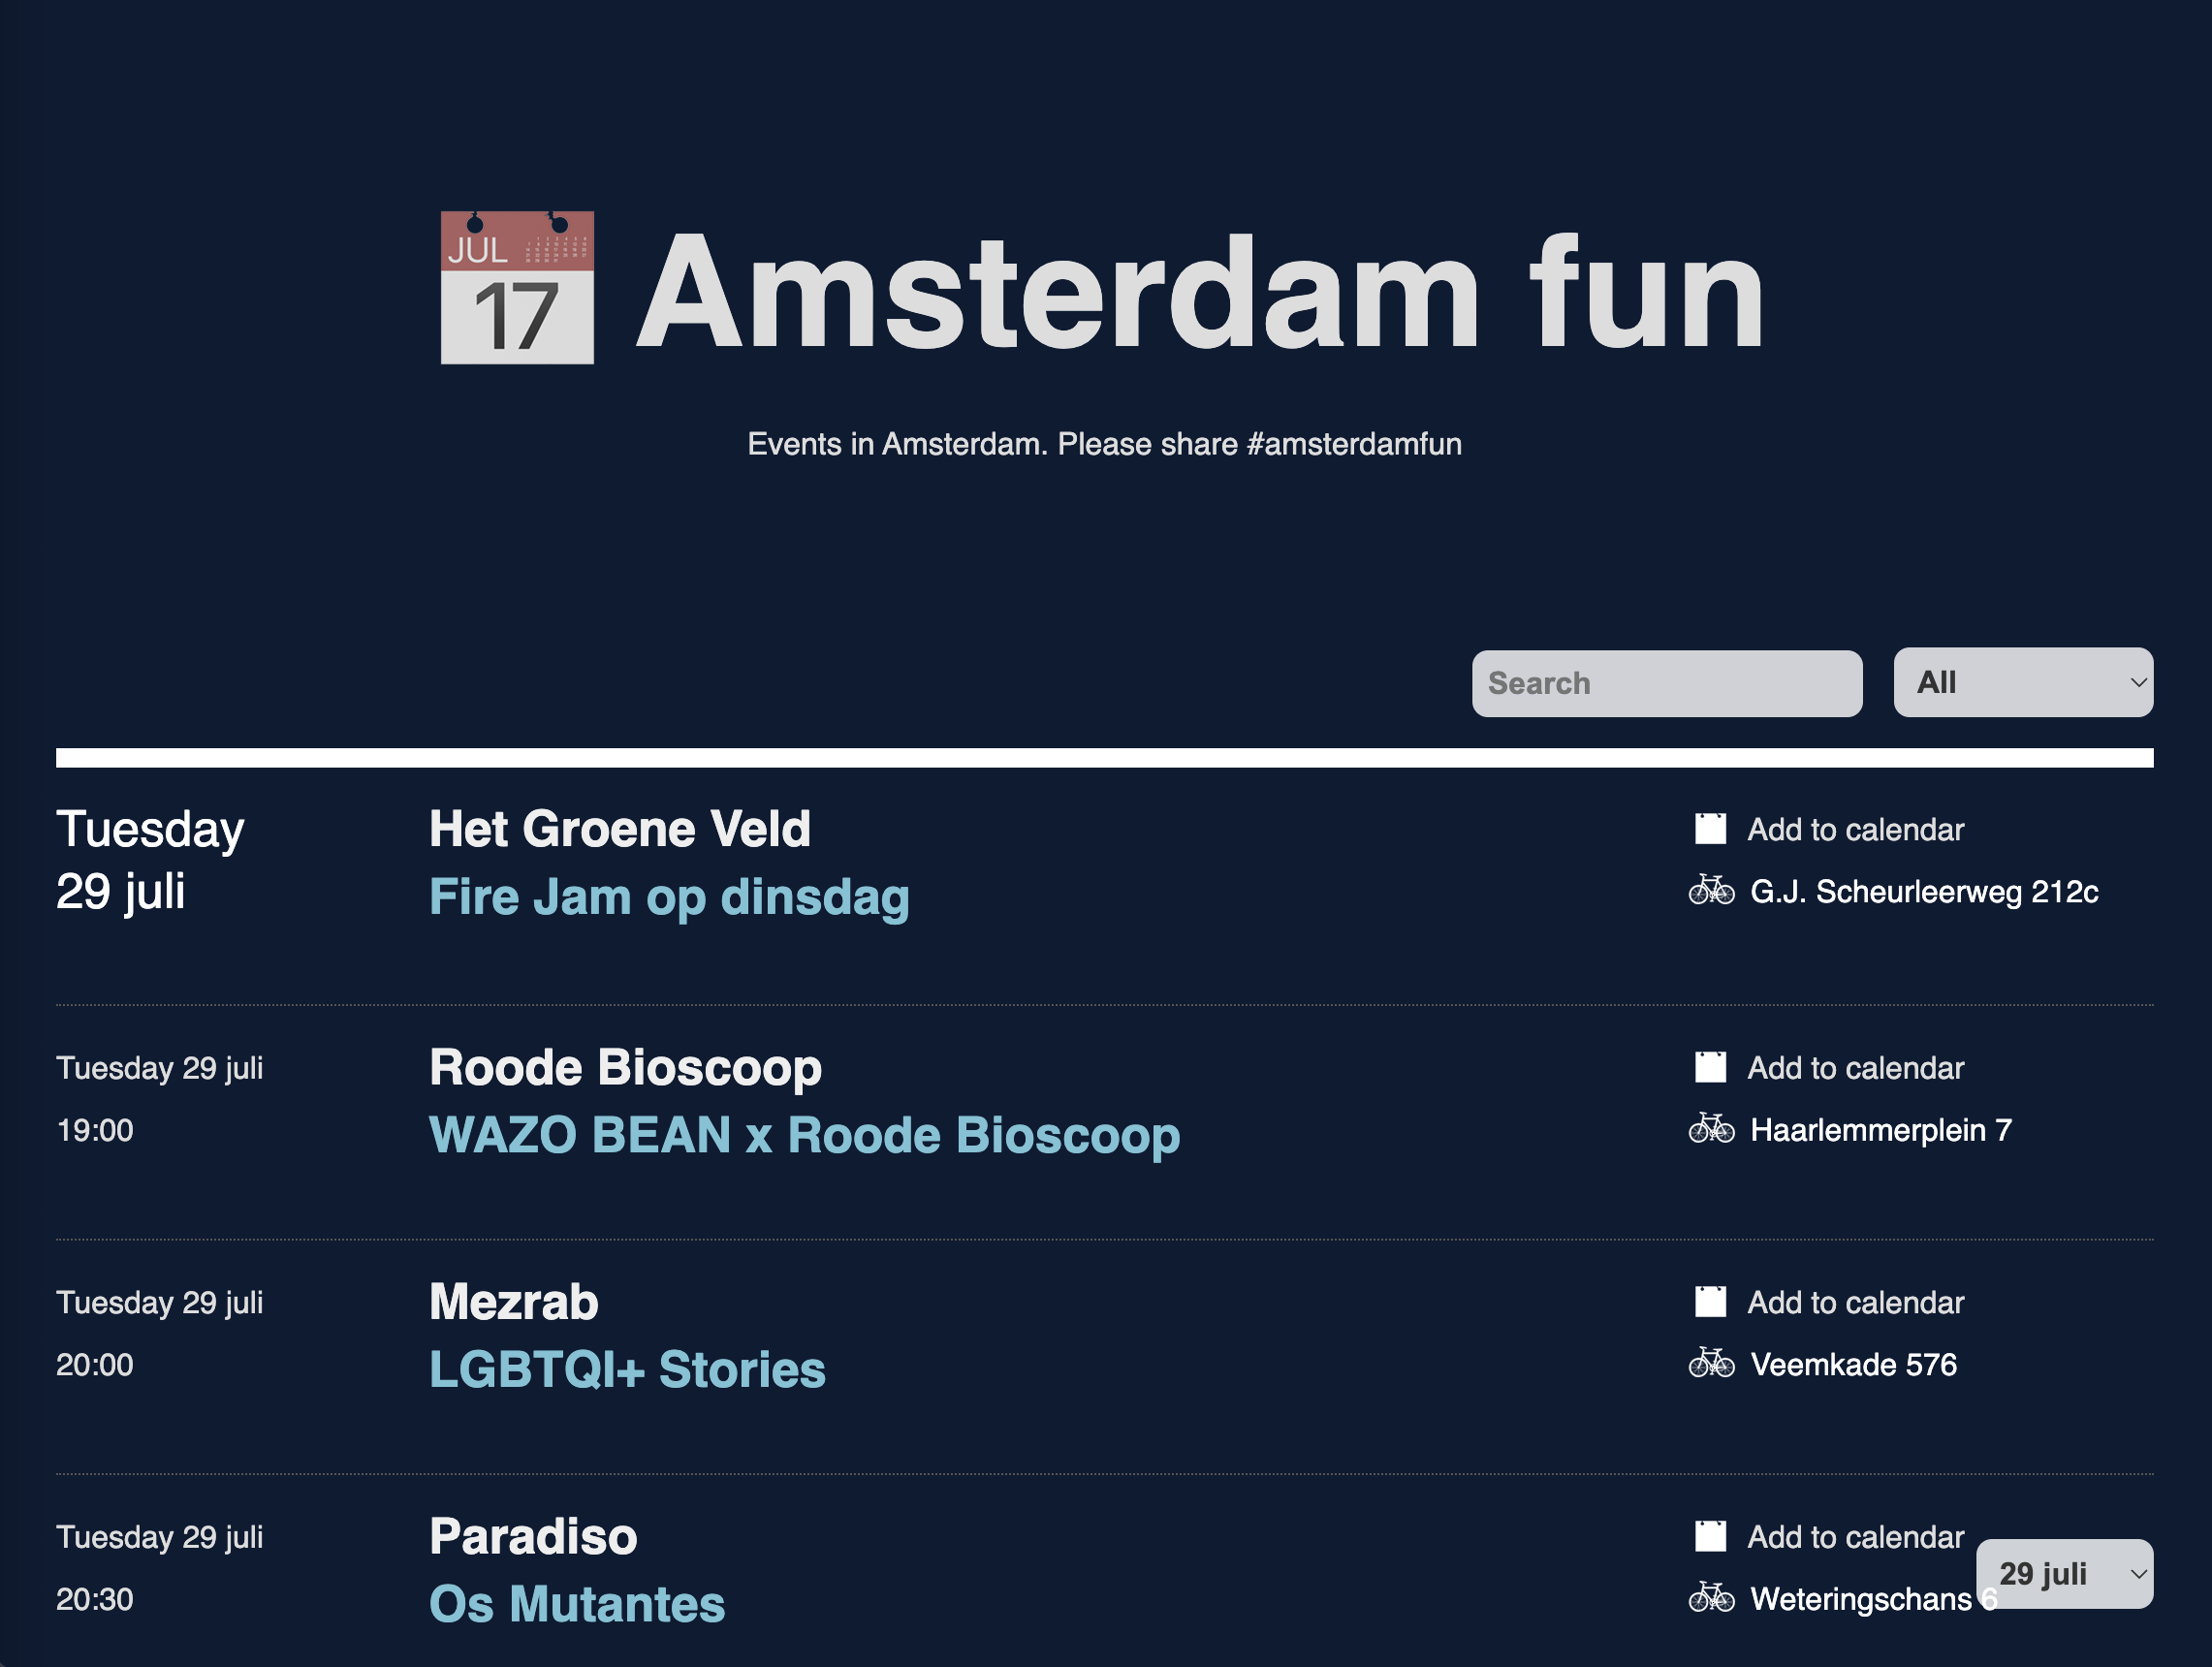2212x1667 pixels.
Task: Click the Paradiso venue name
Action: click(x=533, y=1536)
